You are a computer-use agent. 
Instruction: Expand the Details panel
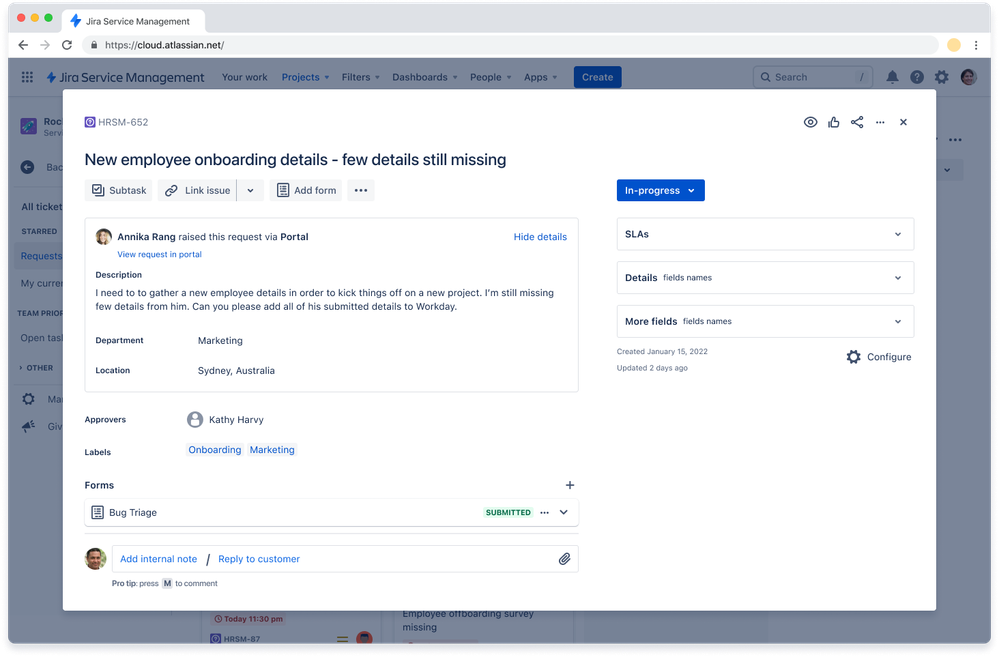tap(765, 278)
